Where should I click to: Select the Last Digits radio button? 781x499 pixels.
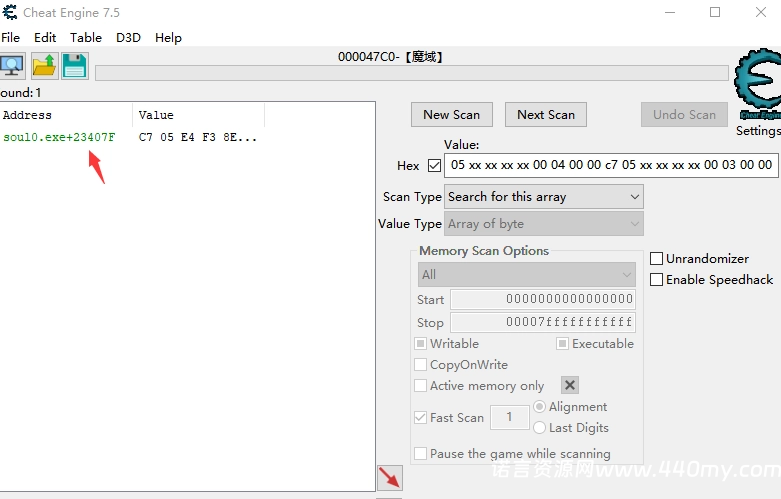click(x=539, y=427)
